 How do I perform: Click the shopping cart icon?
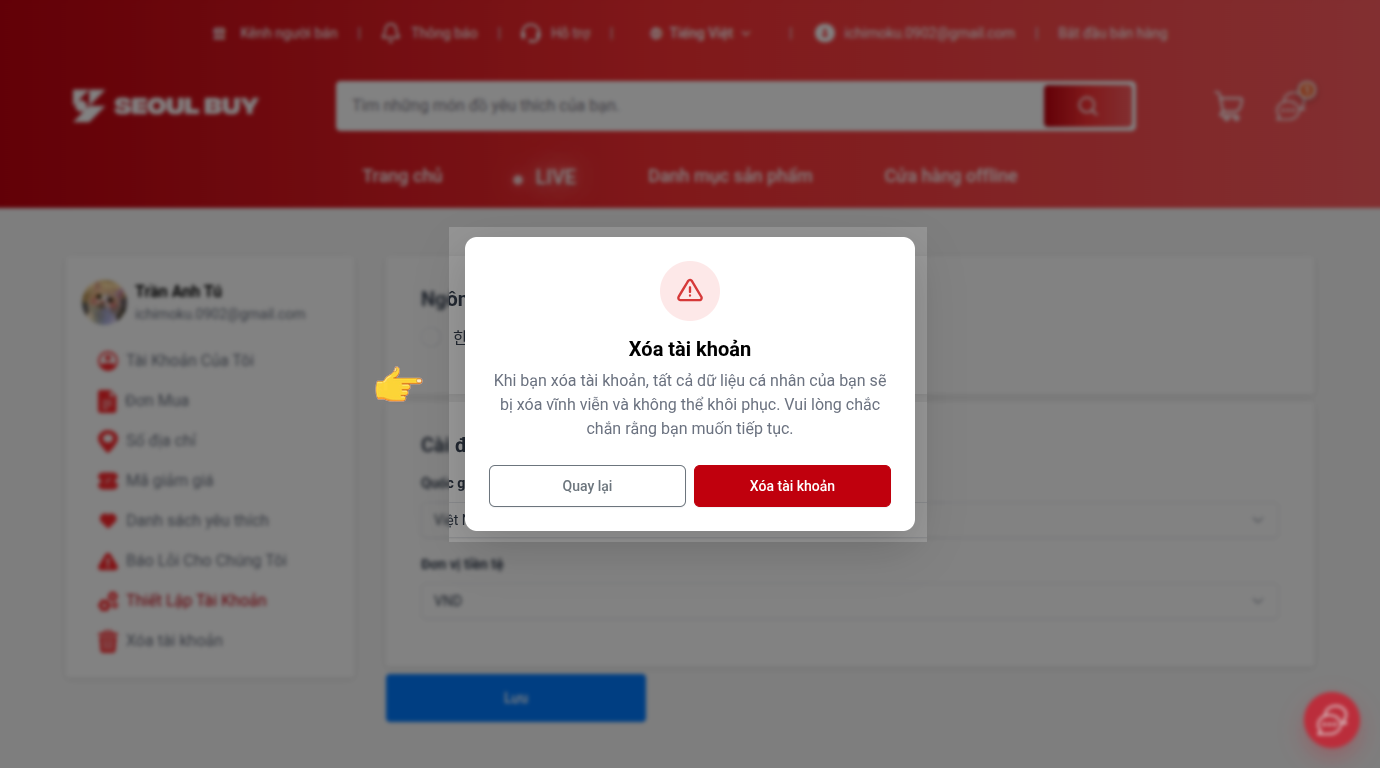click(x=1229, y=106)
